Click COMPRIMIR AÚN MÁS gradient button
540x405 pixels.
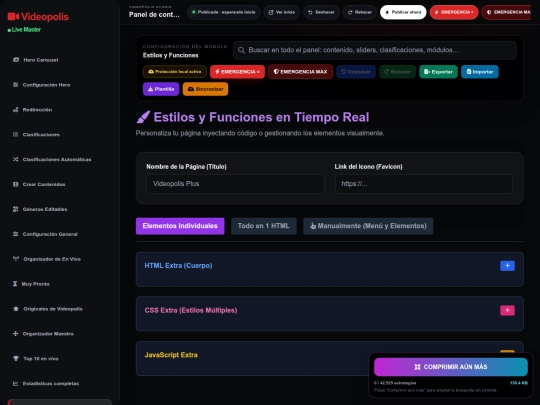tap(451, 367)
